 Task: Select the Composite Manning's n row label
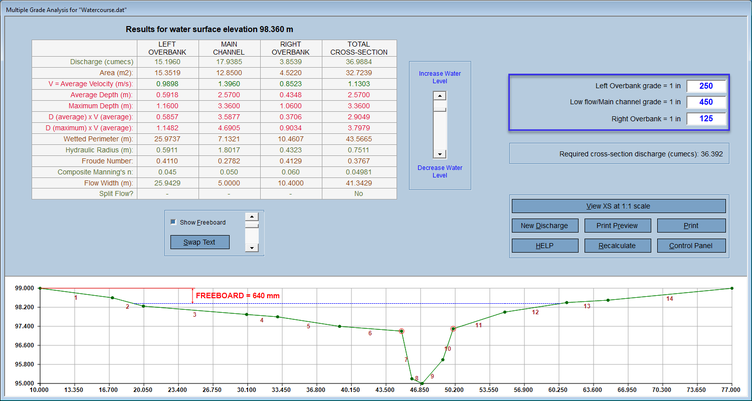pos(95,172)
